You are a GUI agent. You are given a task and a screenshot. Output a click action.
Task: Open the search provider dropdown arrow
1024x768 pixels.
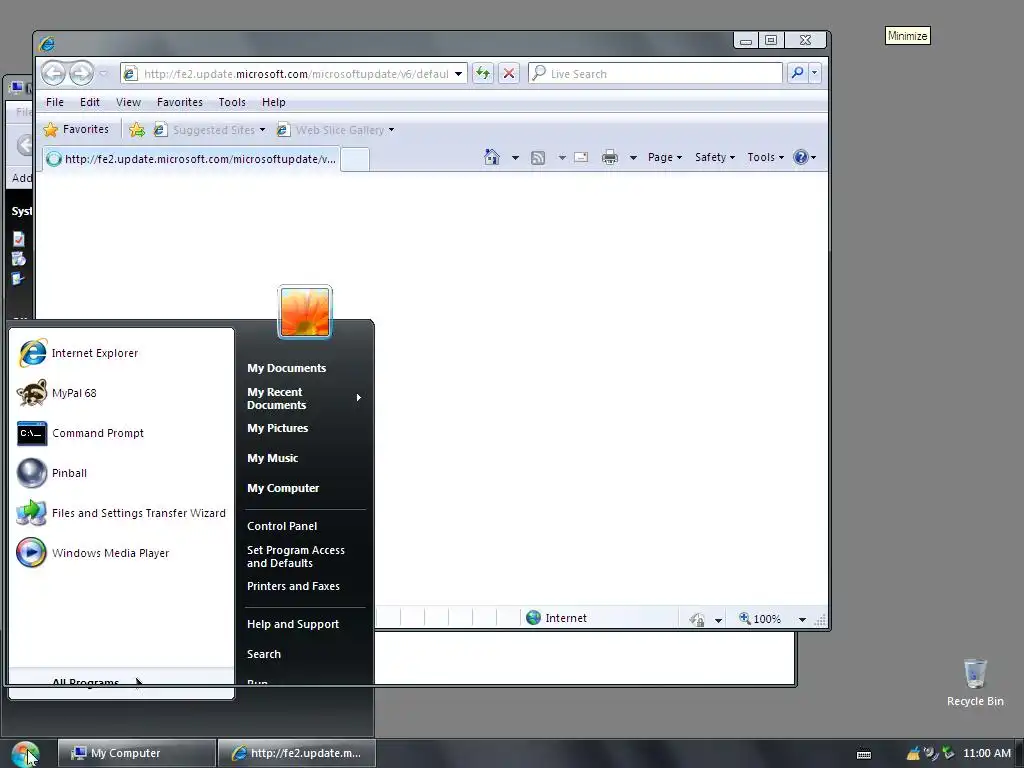pyautogui.click(x=814, y=73)
